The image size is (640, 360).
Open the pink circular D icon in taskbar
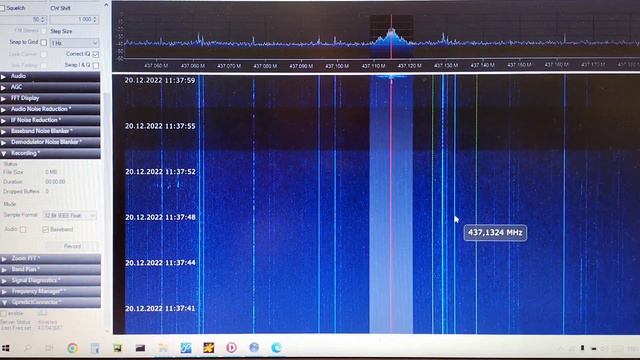click(231, 348)
